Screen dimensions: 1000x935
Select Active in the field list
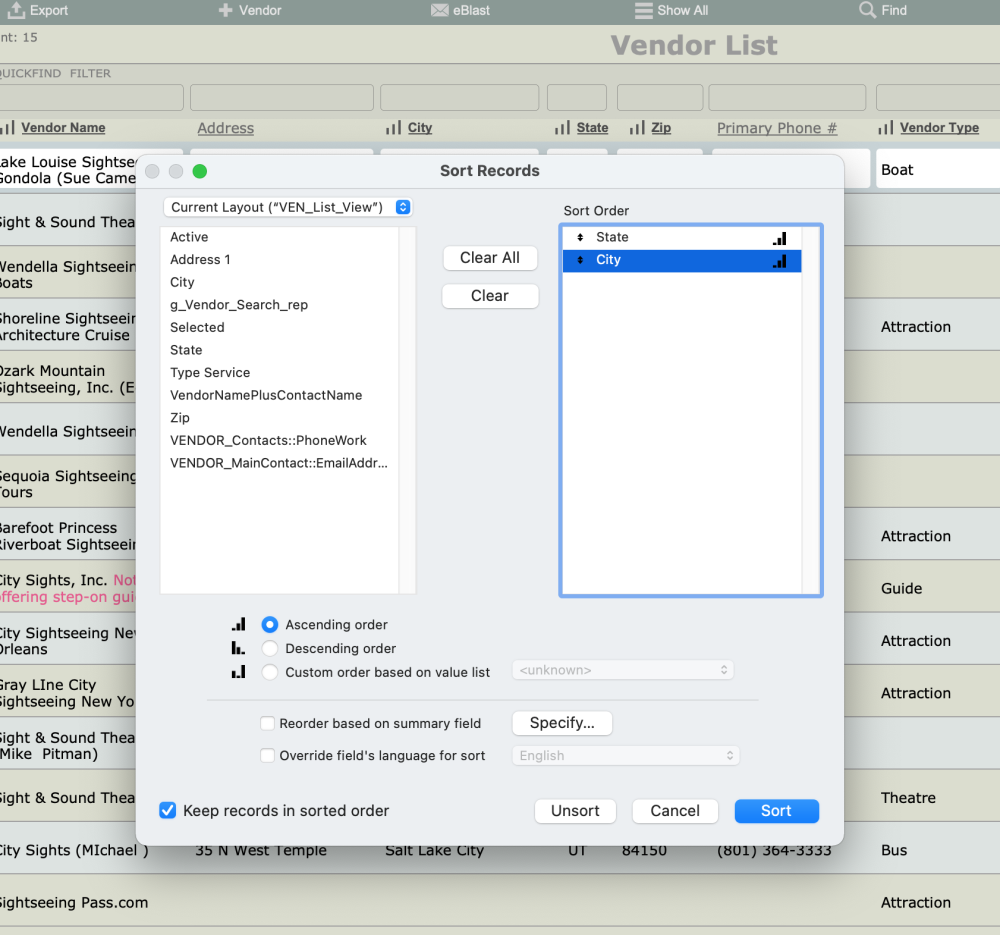click(x=279, y=237)
